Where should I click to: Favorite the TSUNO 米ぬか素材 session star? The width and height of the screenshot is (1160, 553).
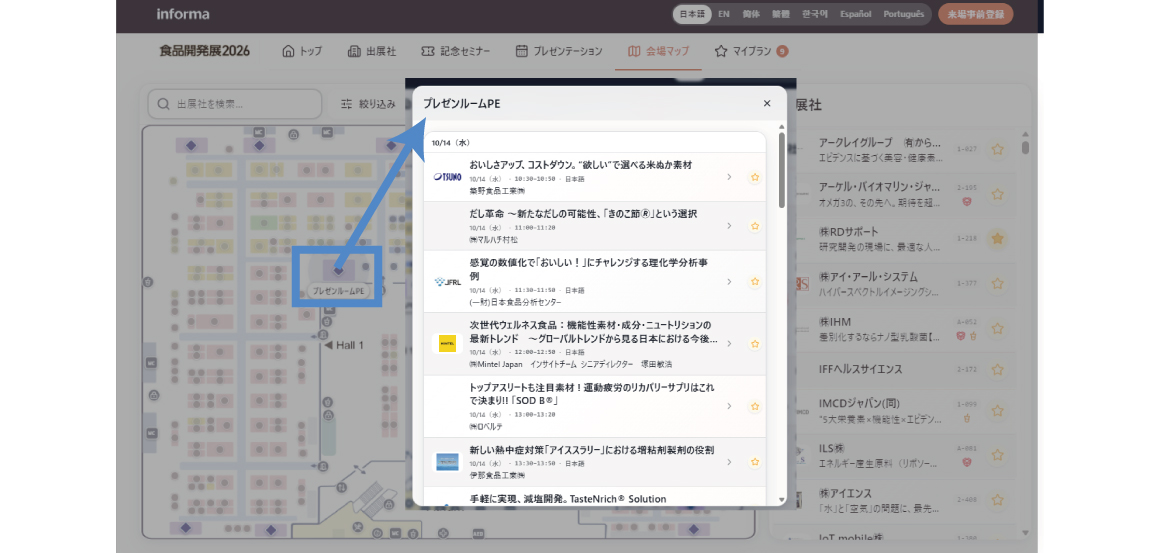(755, 177)
